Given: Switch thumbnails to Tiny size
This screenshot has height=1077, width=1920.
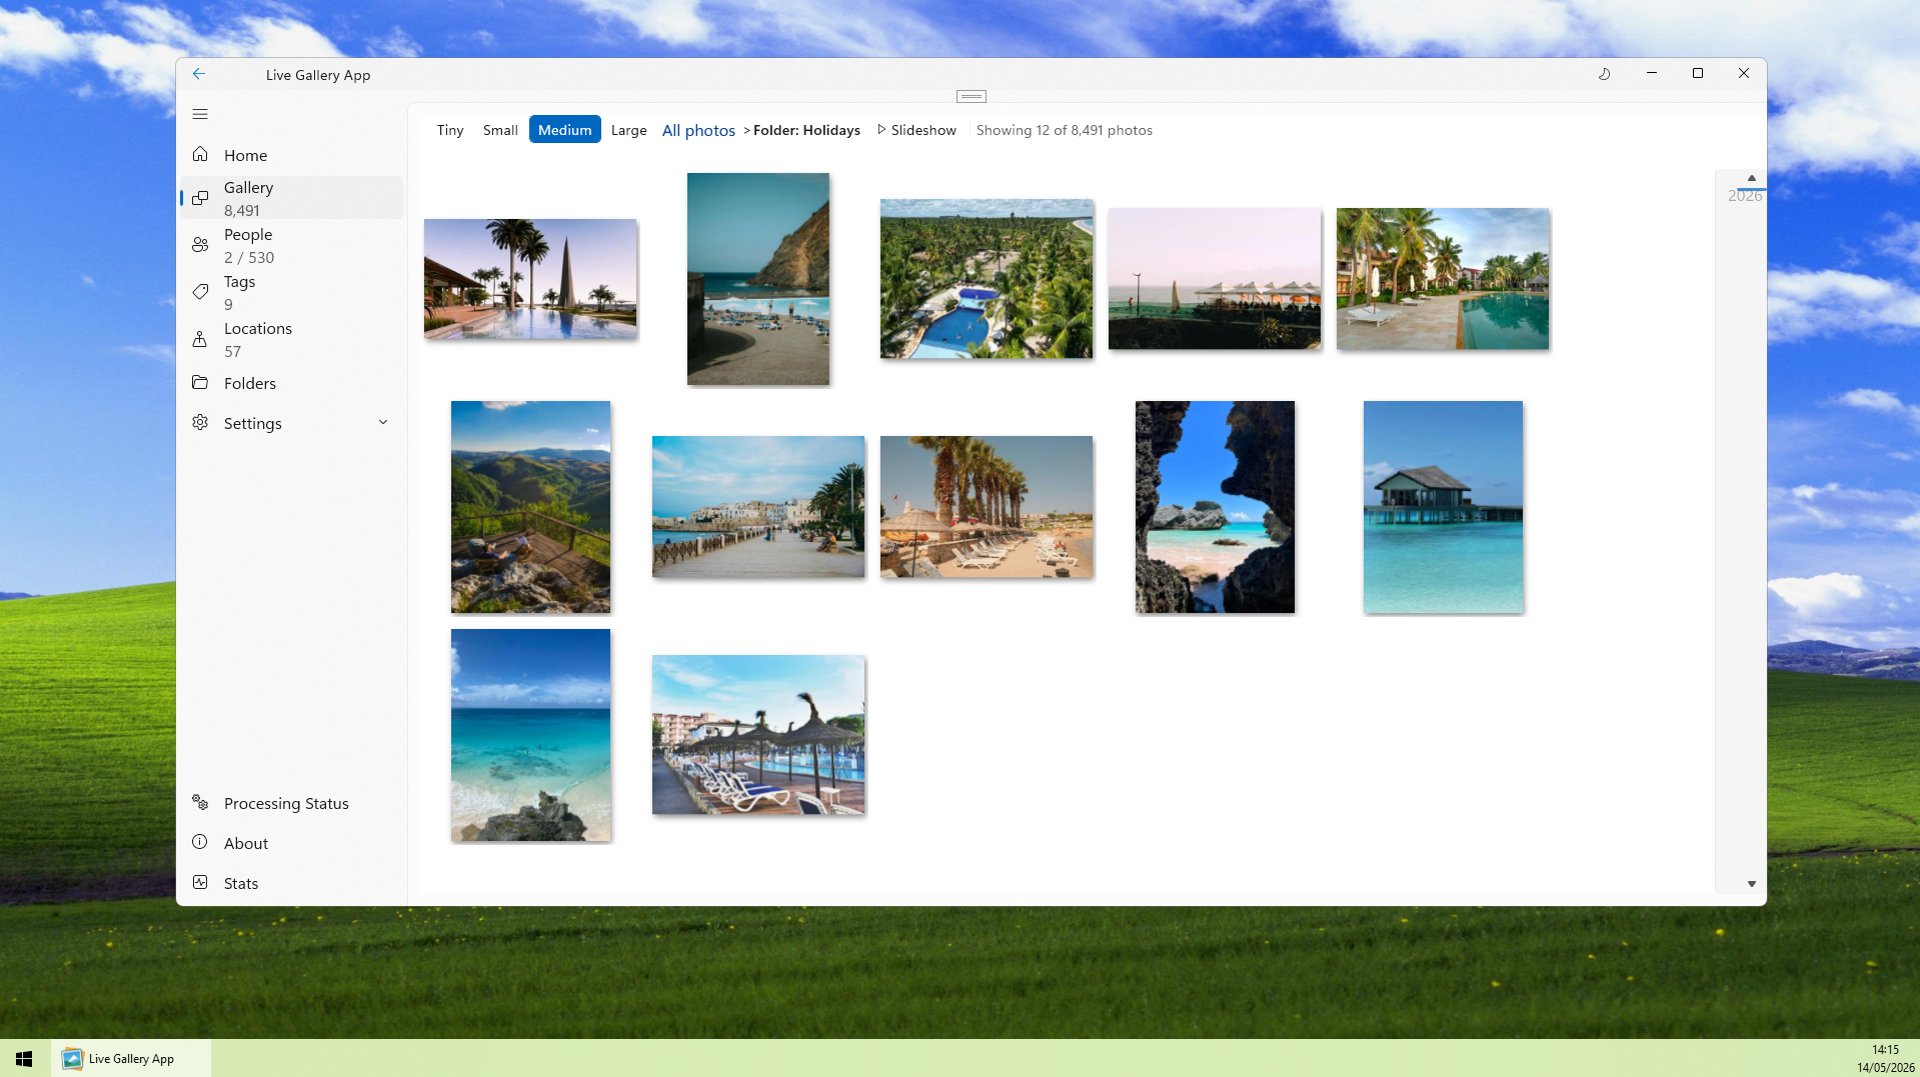Looking at the screenshot, I should tap(450, 130).
